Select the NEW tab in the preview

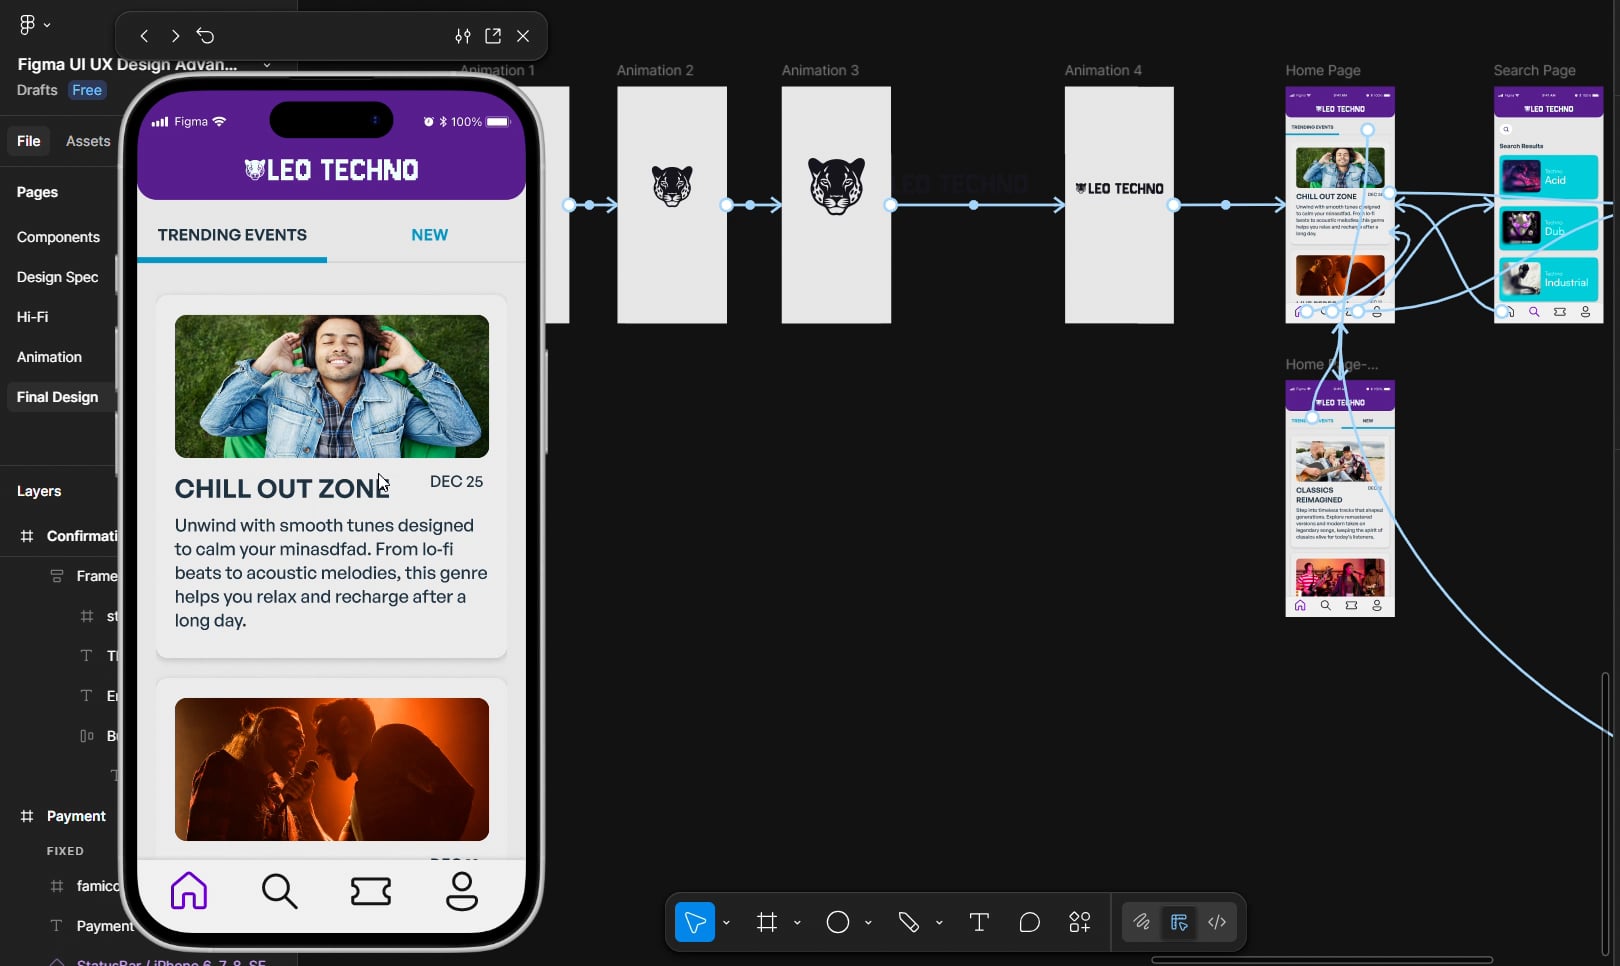coord(430,235)
